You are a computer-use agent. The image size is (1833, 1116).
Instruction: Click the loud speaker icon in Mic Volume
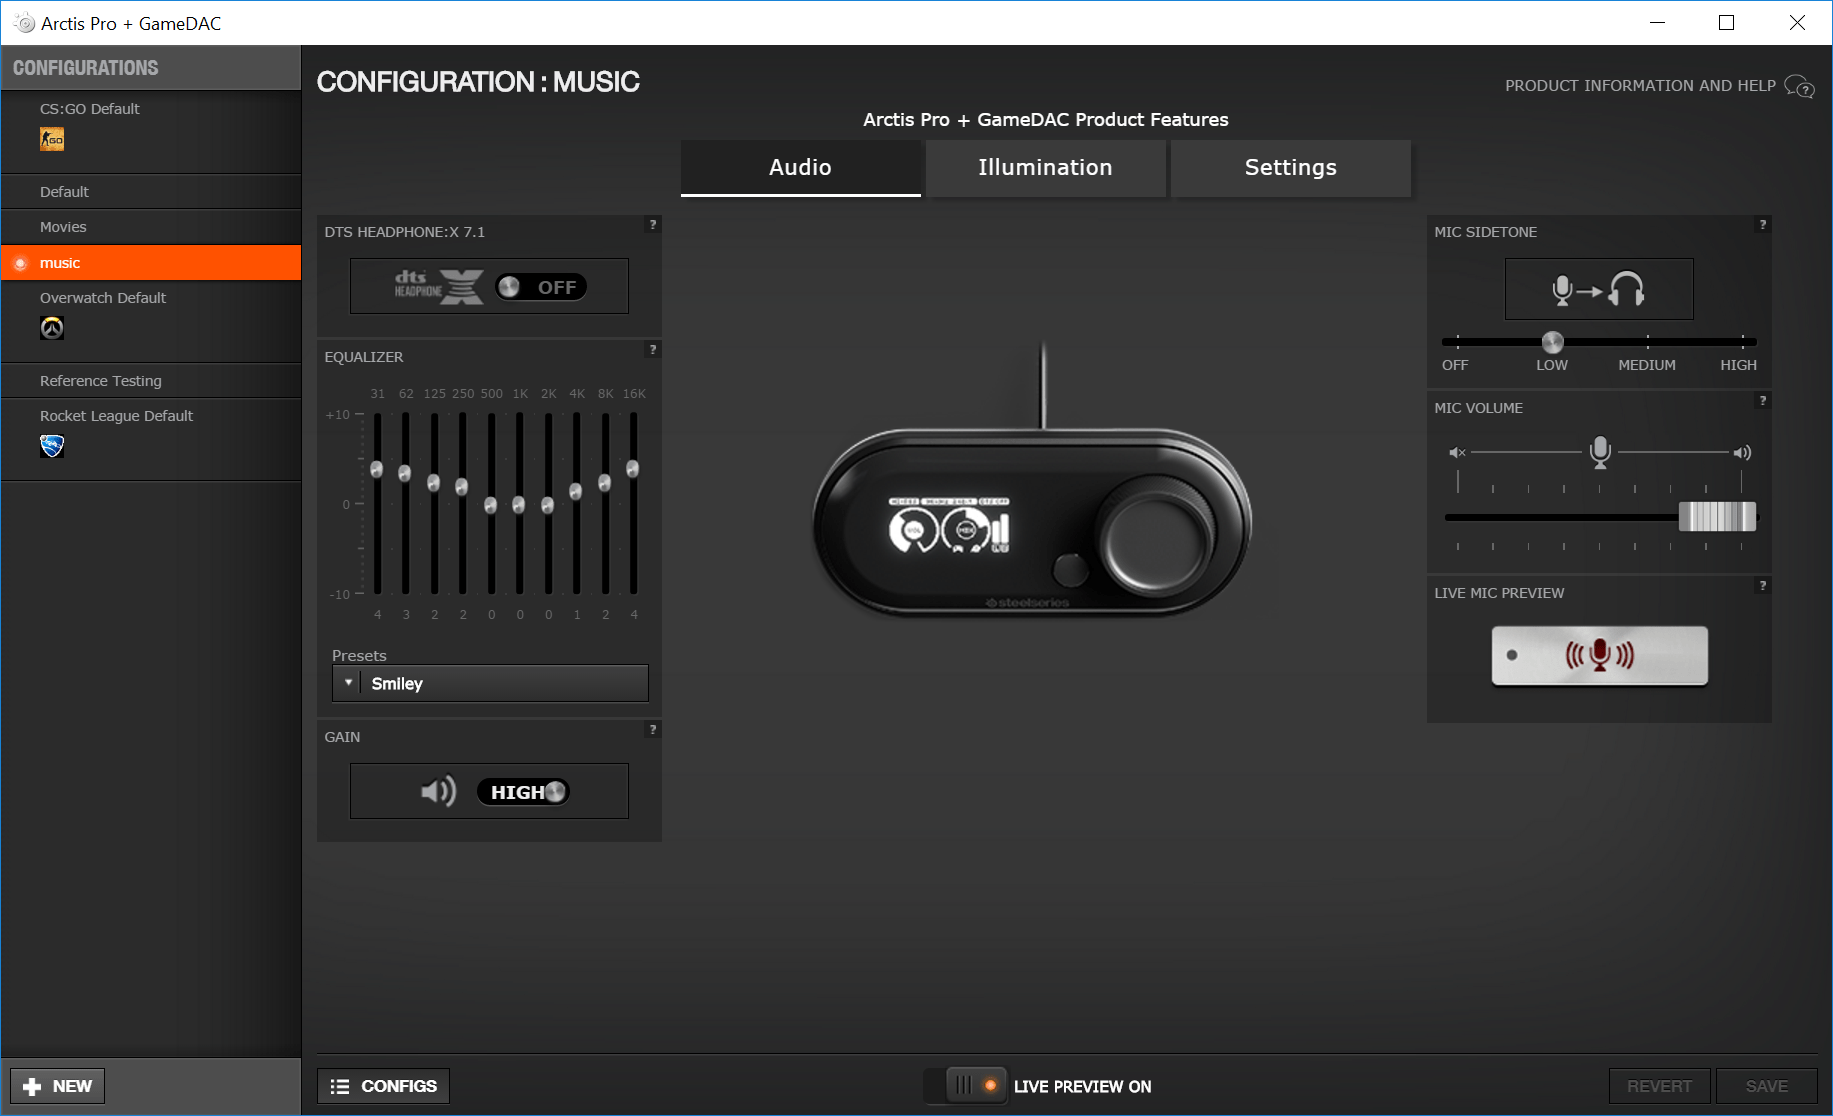pyautogui.click(x=1742, y=453)
